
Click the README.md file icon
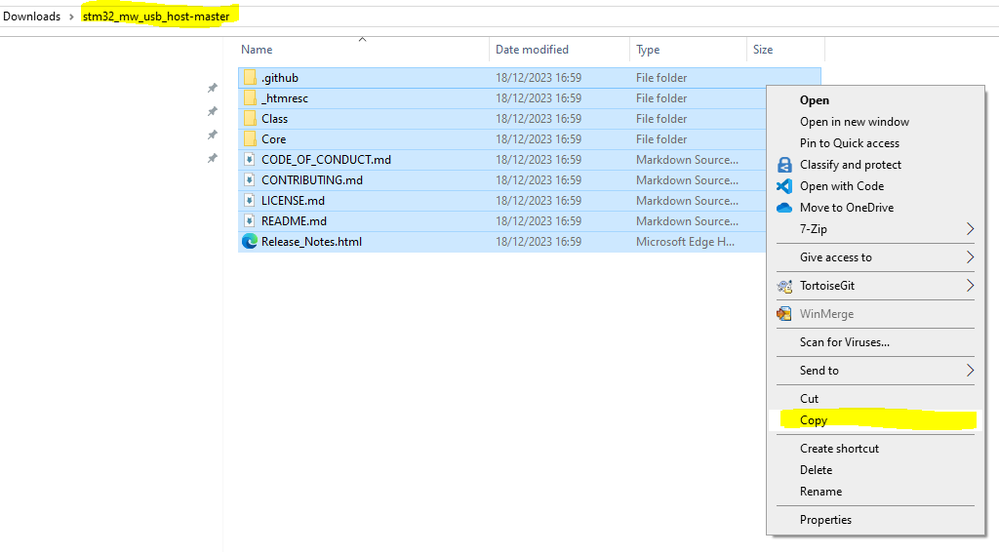click(x=250, y=221)
